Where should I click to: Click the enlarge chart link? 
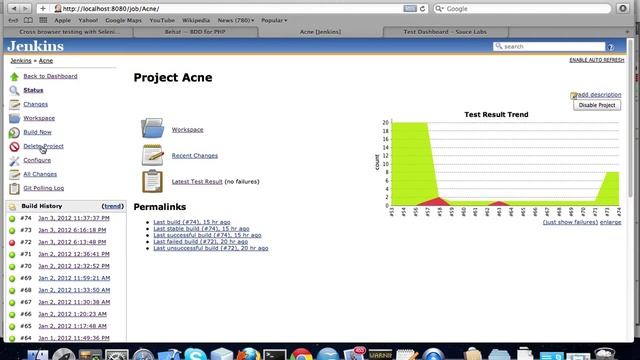point(611,222)
